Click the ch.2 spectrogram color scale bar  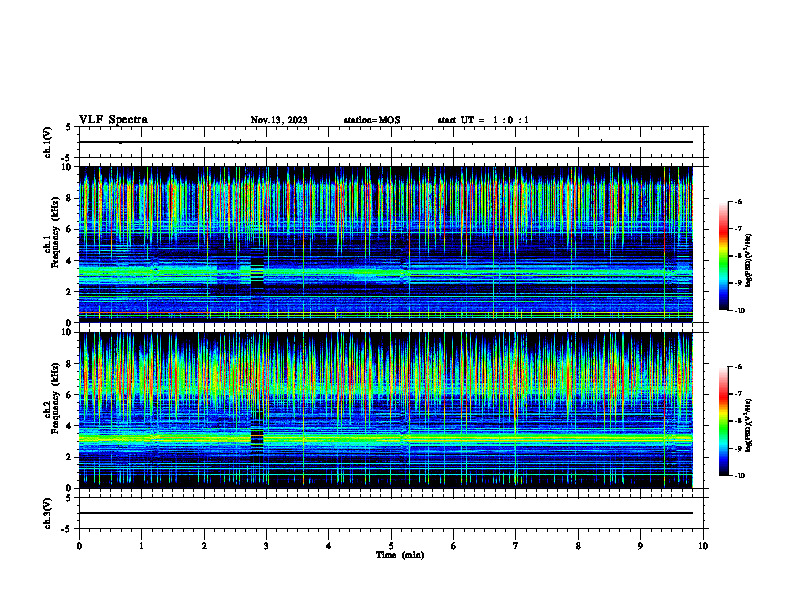pyautogui.click(x=724, y=421)
